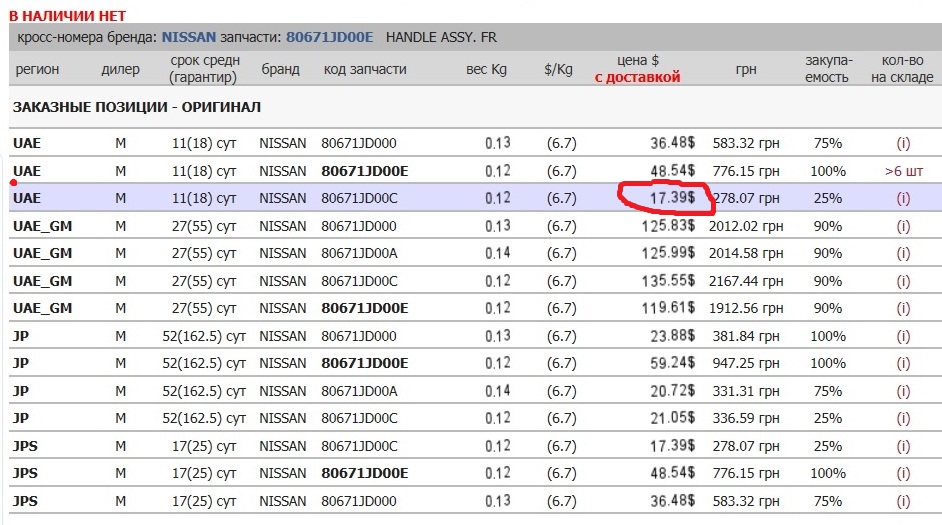
Task: Select part code 80671JD00A in 125.99$ row
Action: coord(358,253)
